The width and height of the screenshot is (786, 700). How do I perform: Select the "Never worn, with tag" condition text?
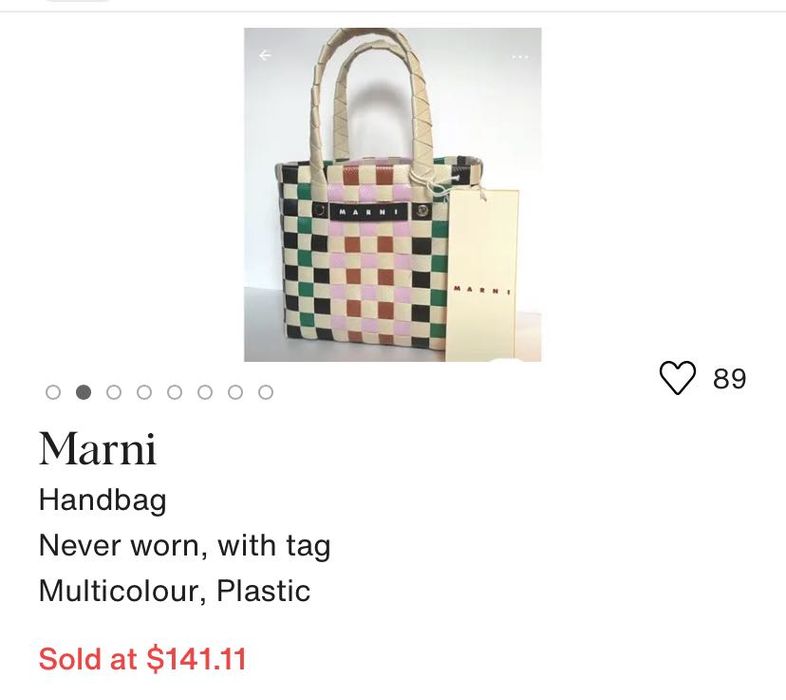(x=184, y=546)
